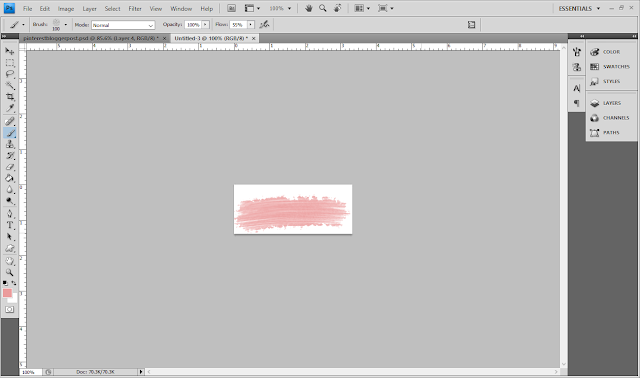The height and width of the screenshot is (378, 640).
Task: Open the Screen Mode dropdown
Action: pyautogui.click(x=386, y=8)
